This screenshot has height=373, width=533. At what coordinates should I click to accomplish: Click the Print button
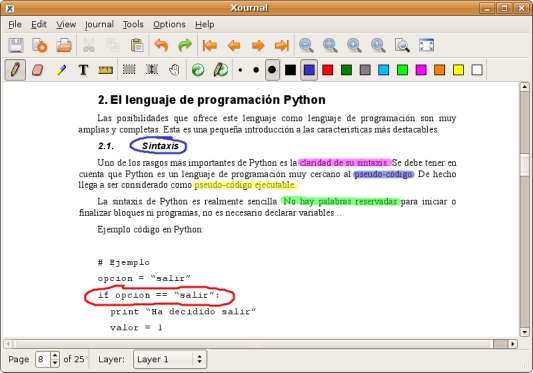64,45
